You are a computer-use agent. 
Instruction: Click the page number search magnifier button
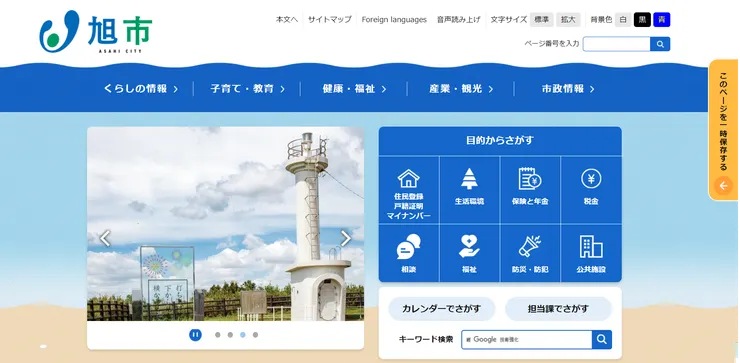(x=660, y=44)
